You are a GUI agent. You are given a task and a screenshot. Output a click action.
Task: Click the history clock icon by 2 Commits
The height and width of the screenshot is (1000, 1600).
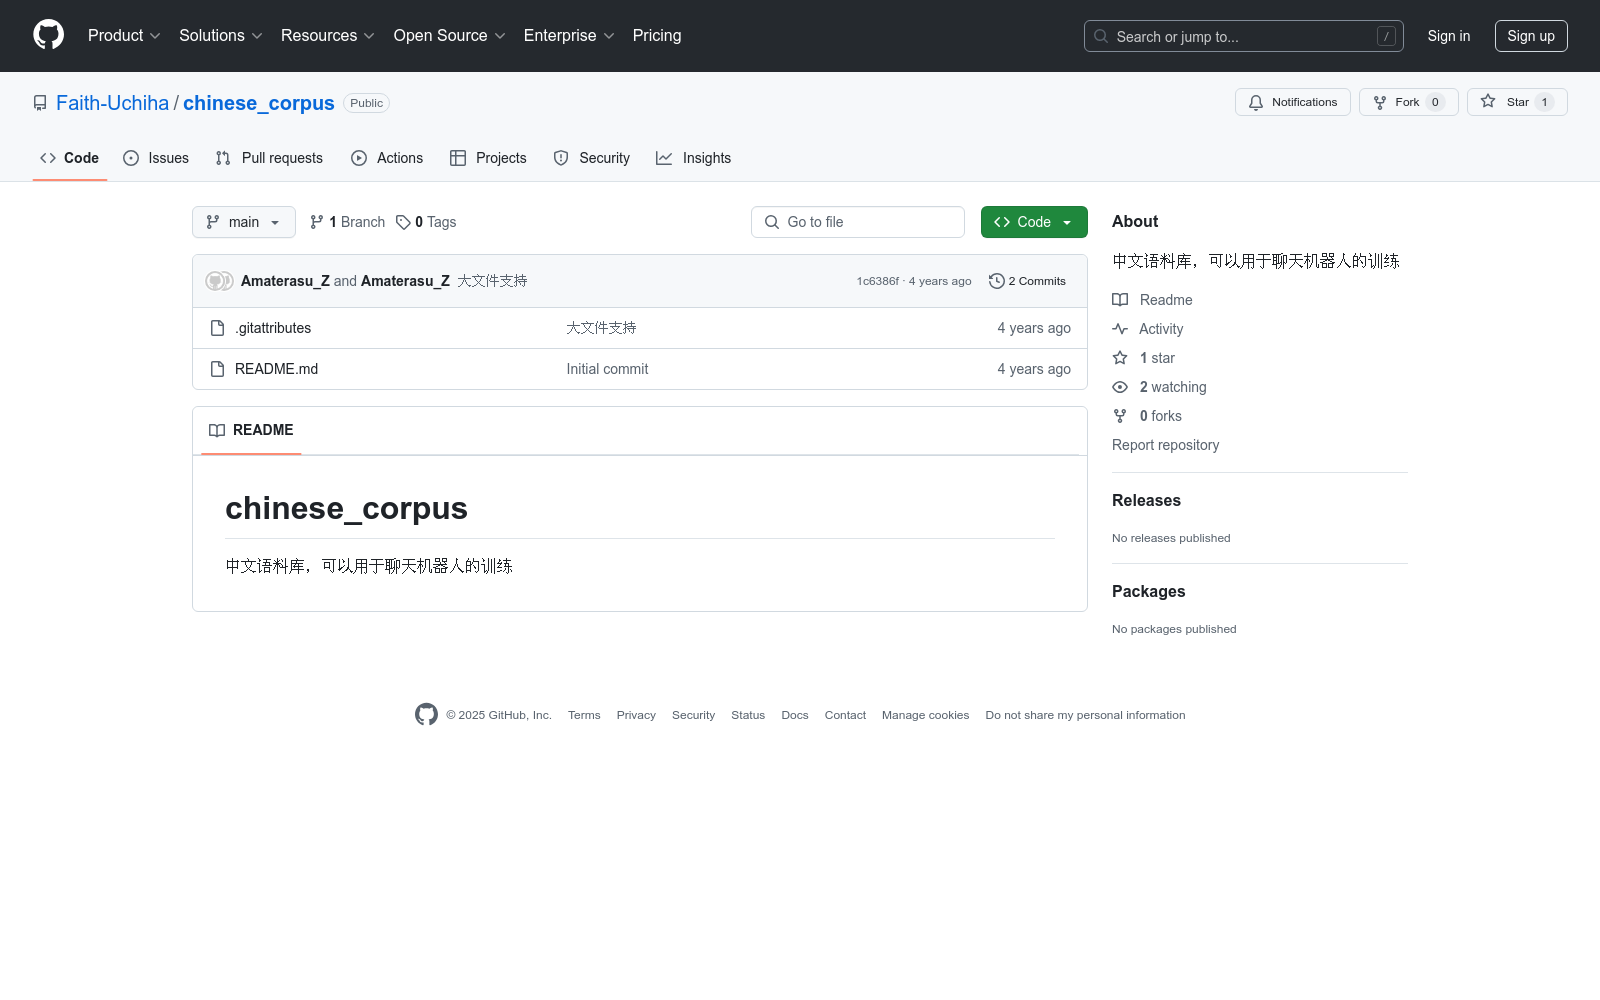tap(996, 281)
